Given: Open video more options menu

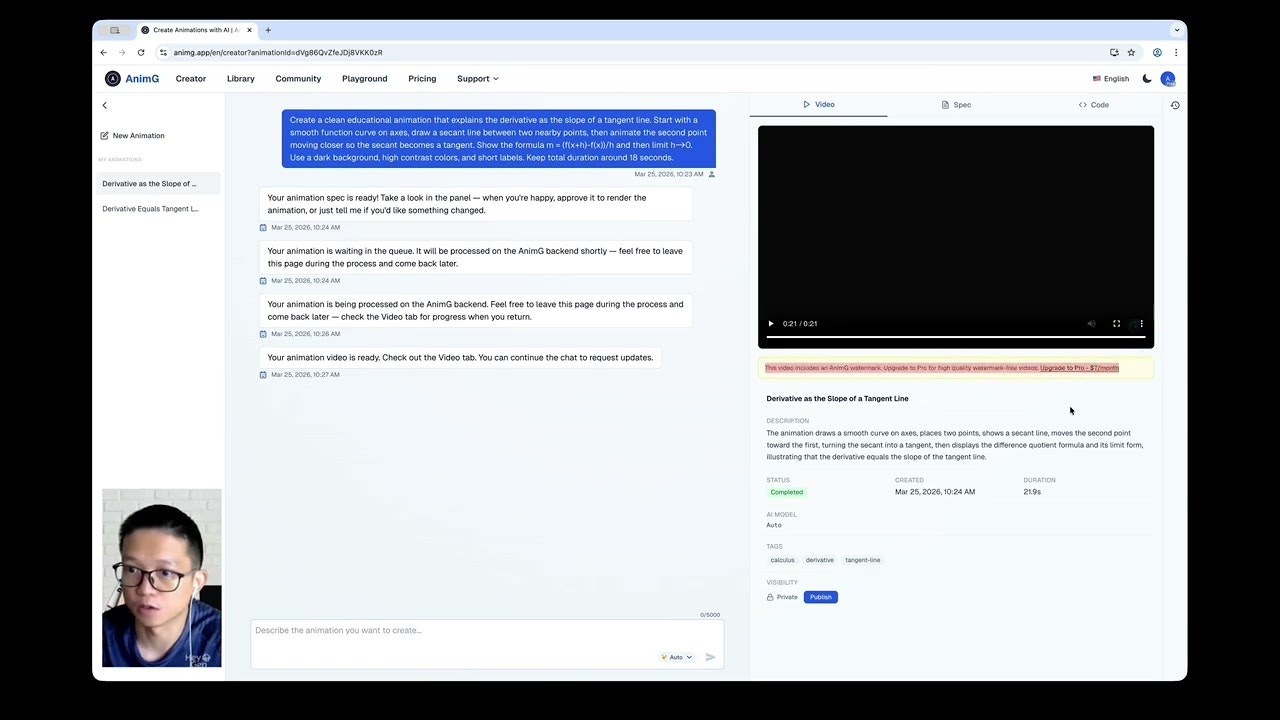Looking at the screenshot, I should pos(1141,323).
